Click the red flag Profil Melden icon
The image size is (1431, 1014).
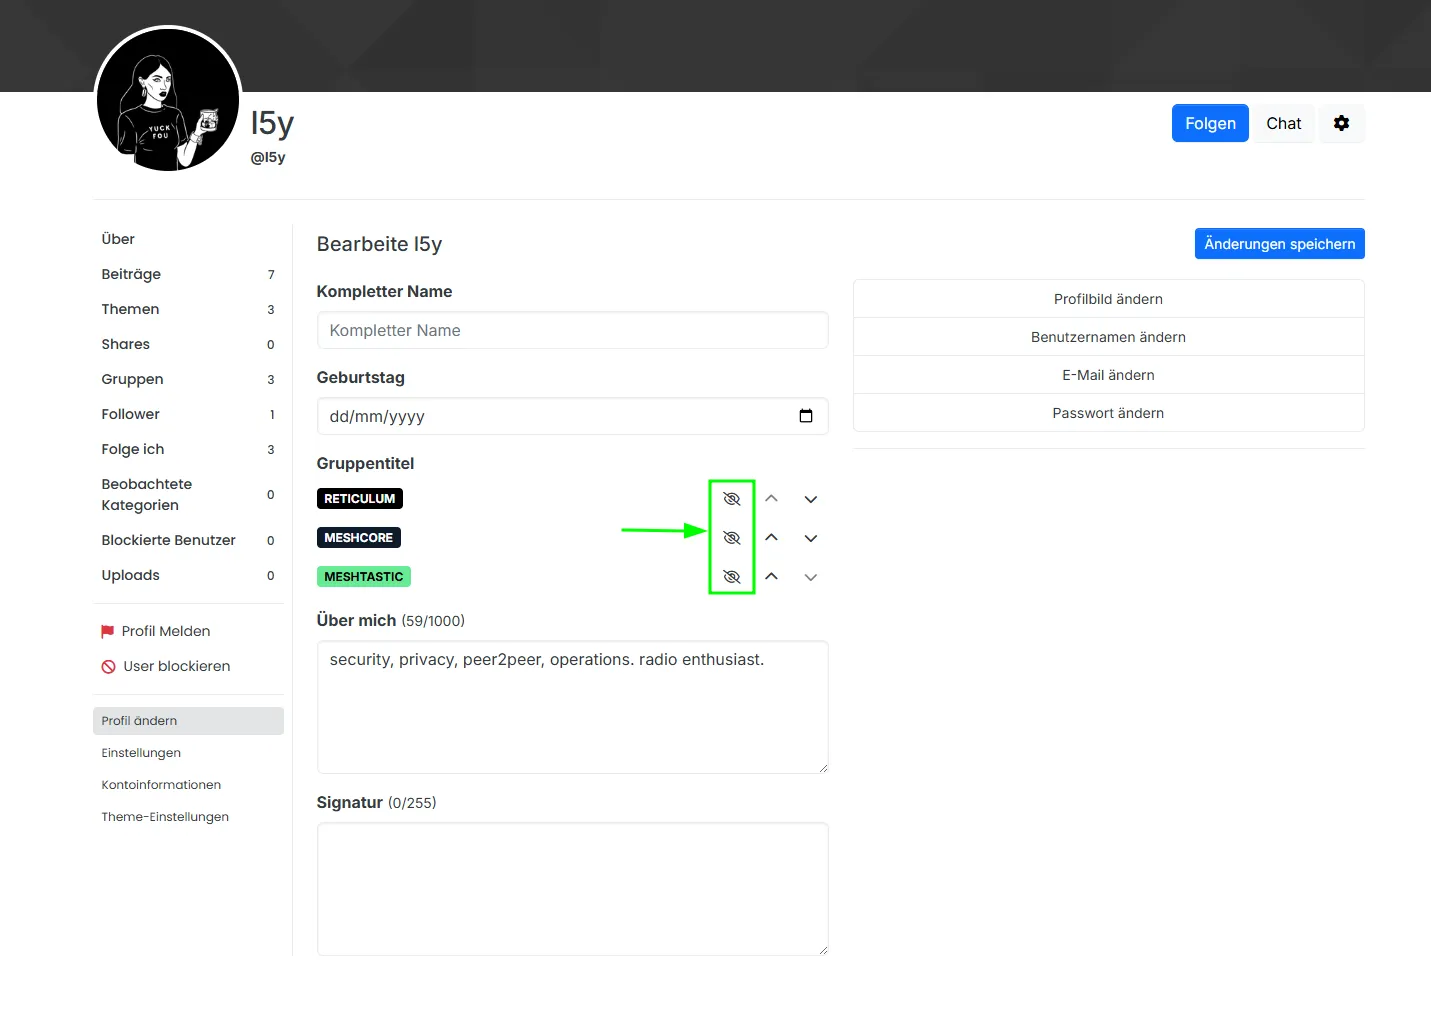click(x=108, y=631)
